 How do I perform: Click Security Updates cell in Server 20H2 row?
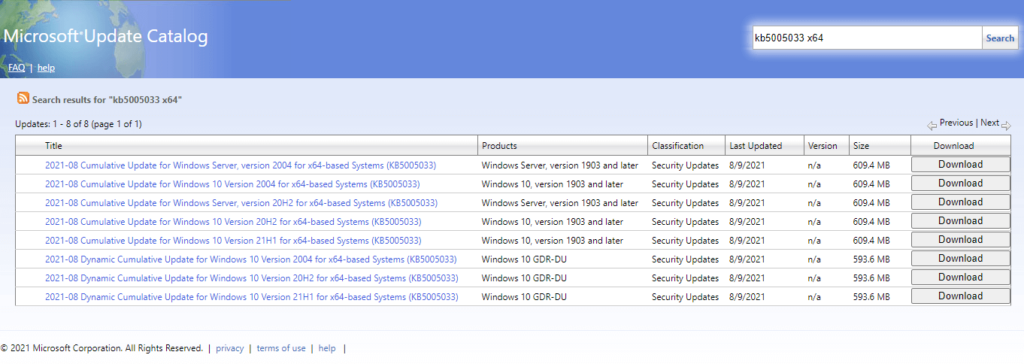[685, 203]
